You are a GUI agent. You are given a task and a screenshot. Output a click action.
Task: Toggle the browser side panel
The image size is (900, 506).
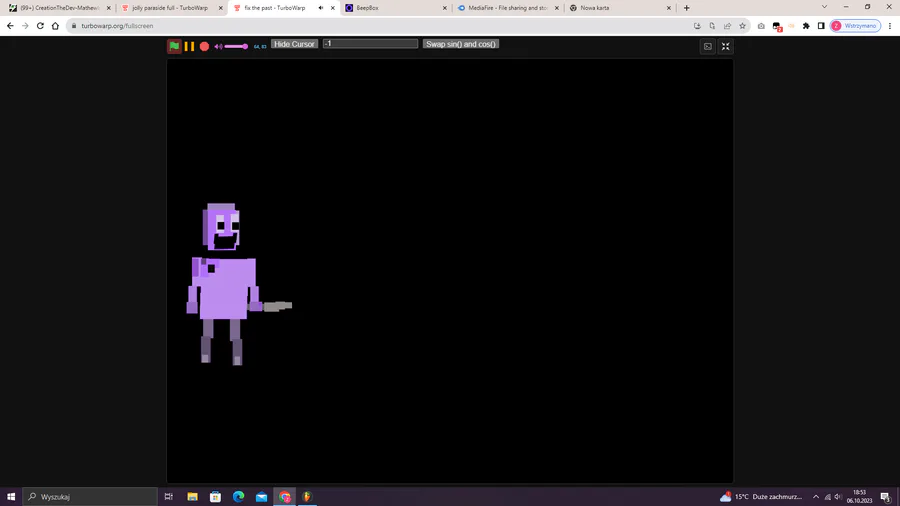point(821,26)
